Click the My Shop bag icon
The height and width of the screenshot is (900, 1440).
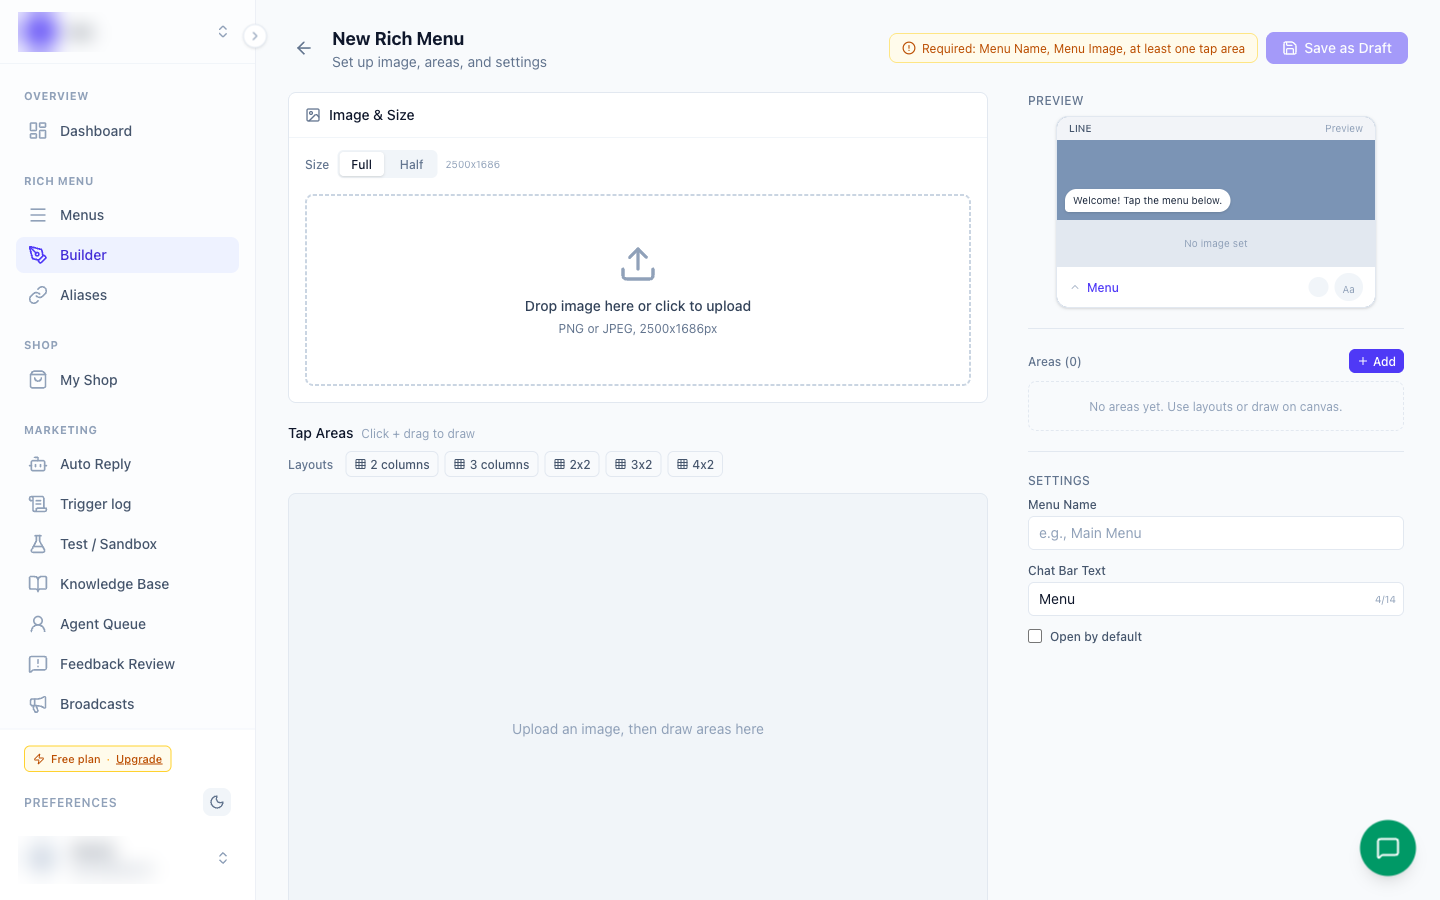38,380
